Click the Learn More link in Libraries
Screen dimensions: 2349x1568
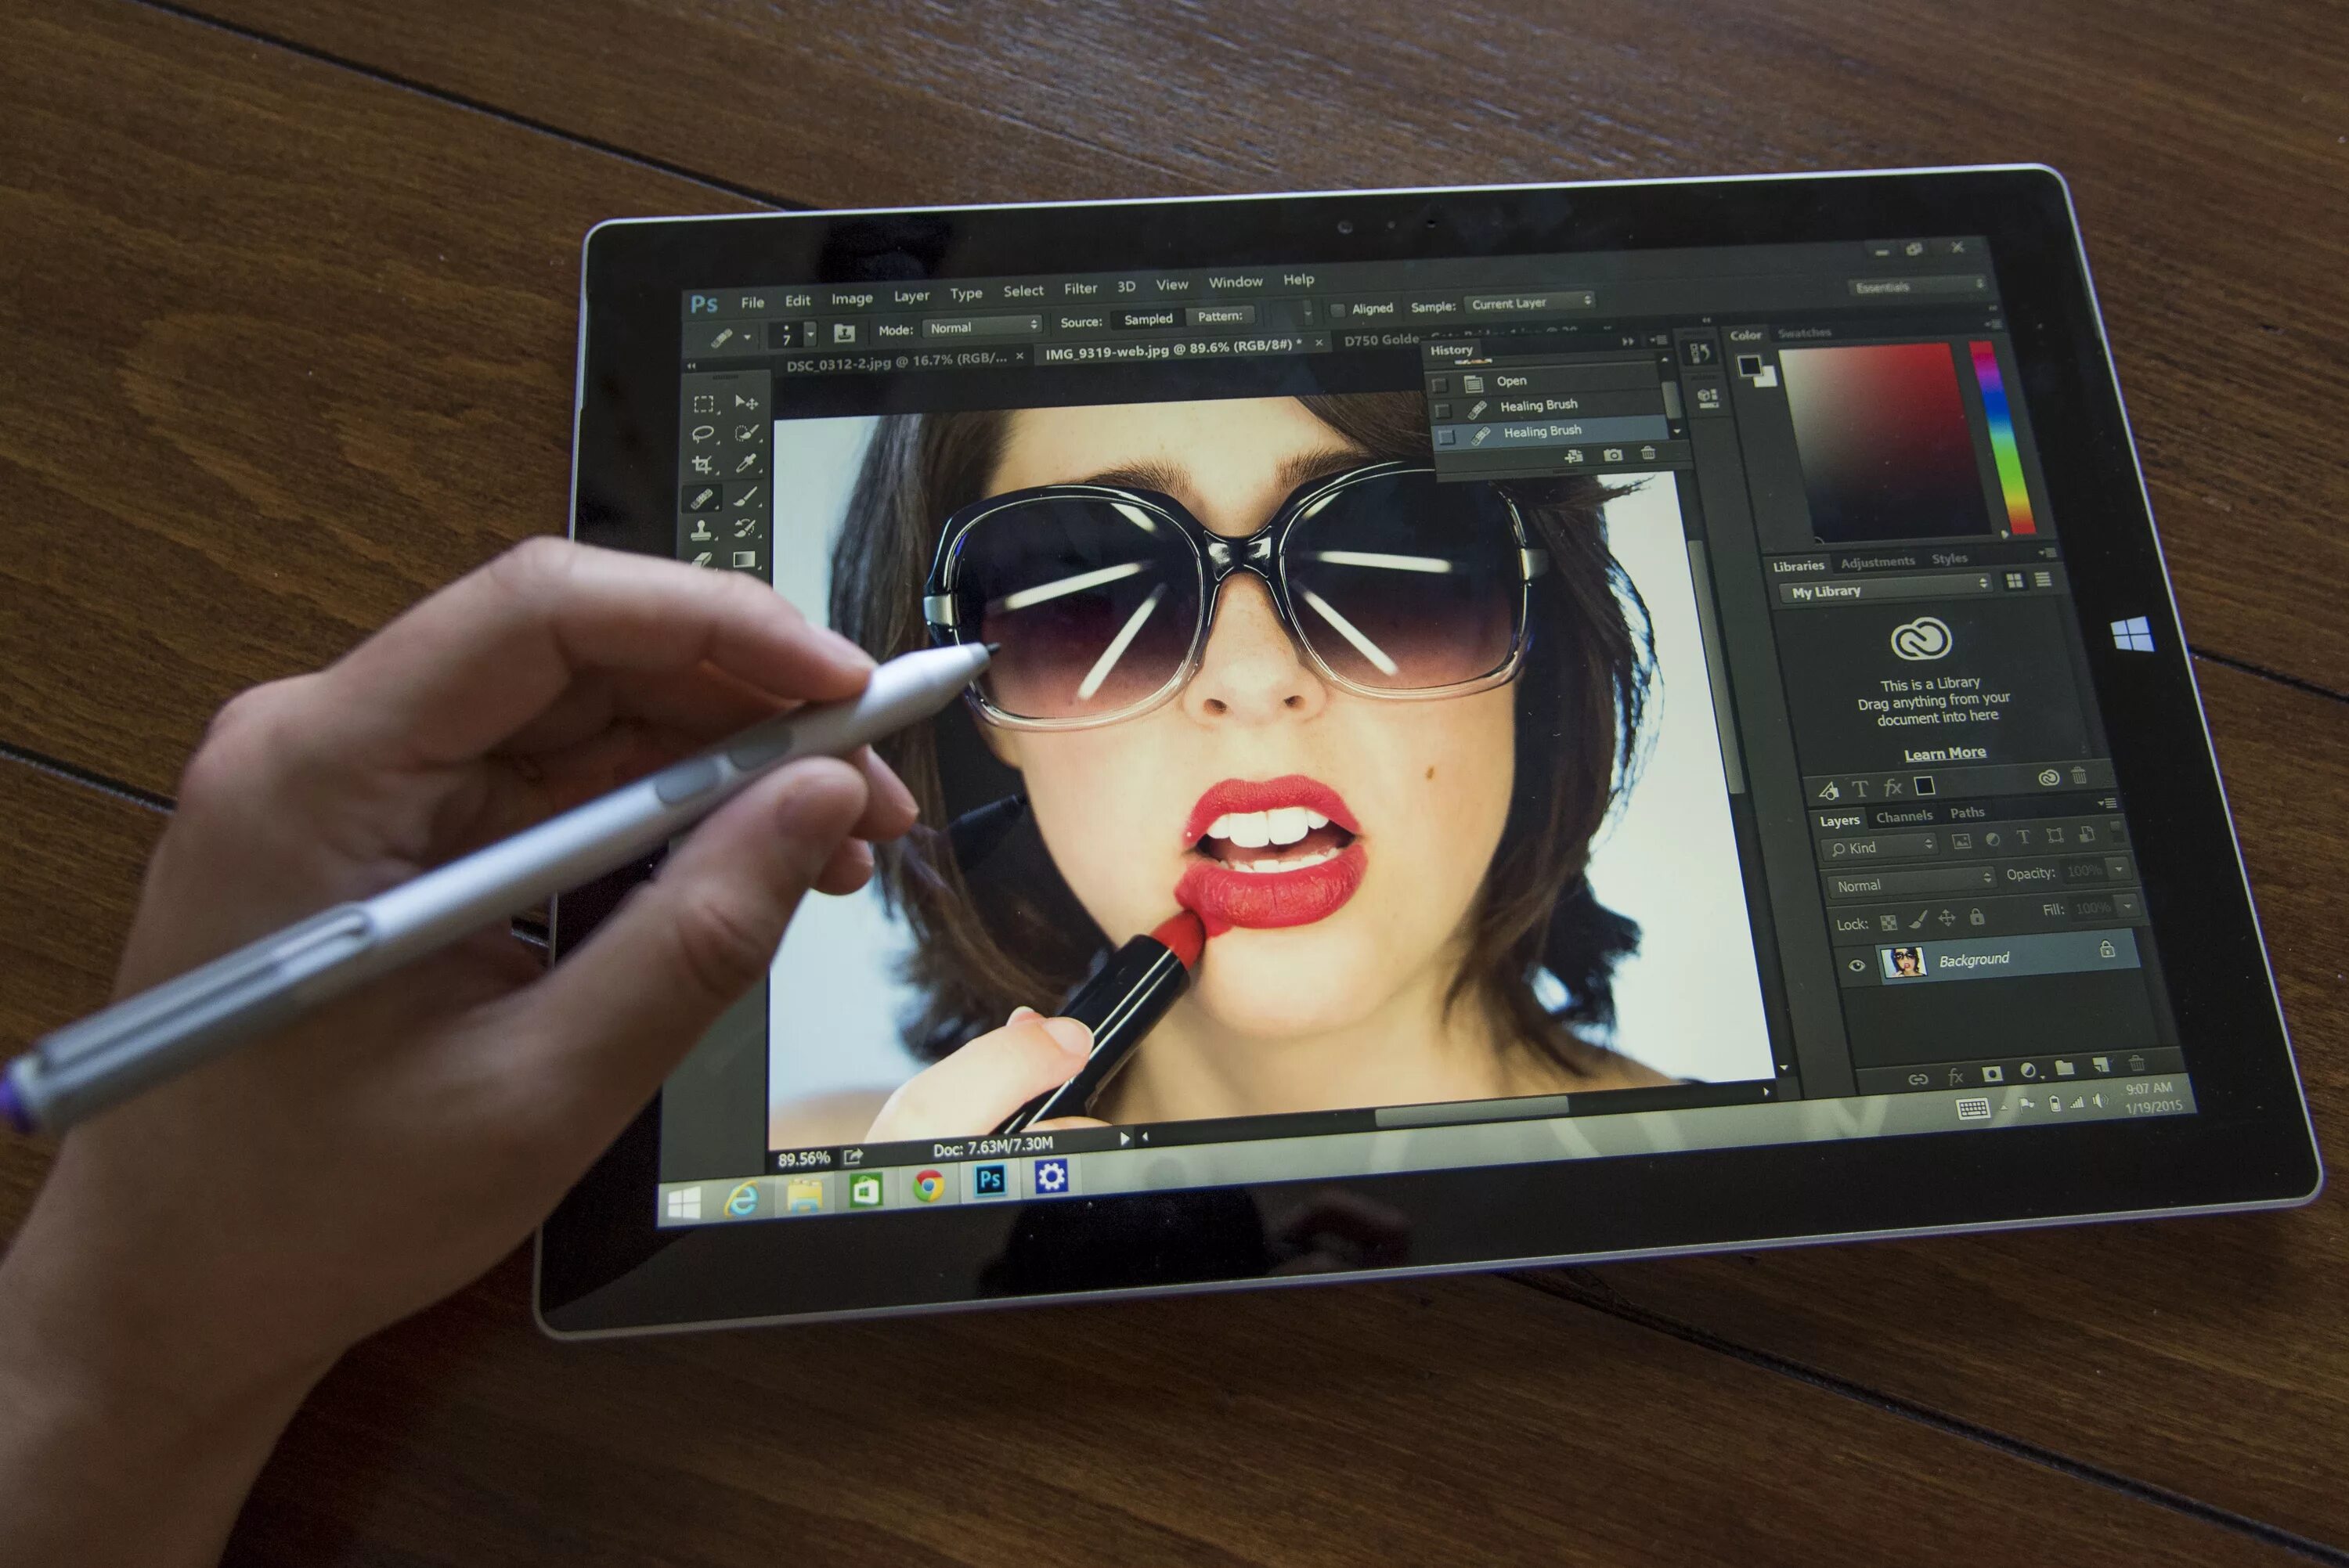pyautogui.click(x=1944, y=753)
